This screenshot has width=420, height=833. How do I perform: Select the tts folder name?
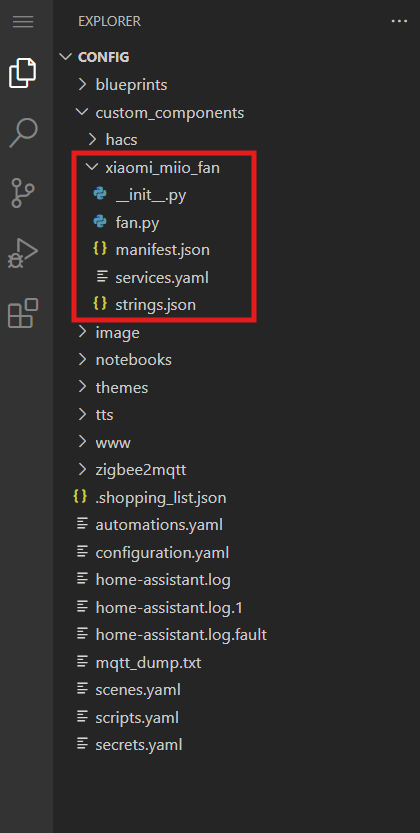coord(104,414)
